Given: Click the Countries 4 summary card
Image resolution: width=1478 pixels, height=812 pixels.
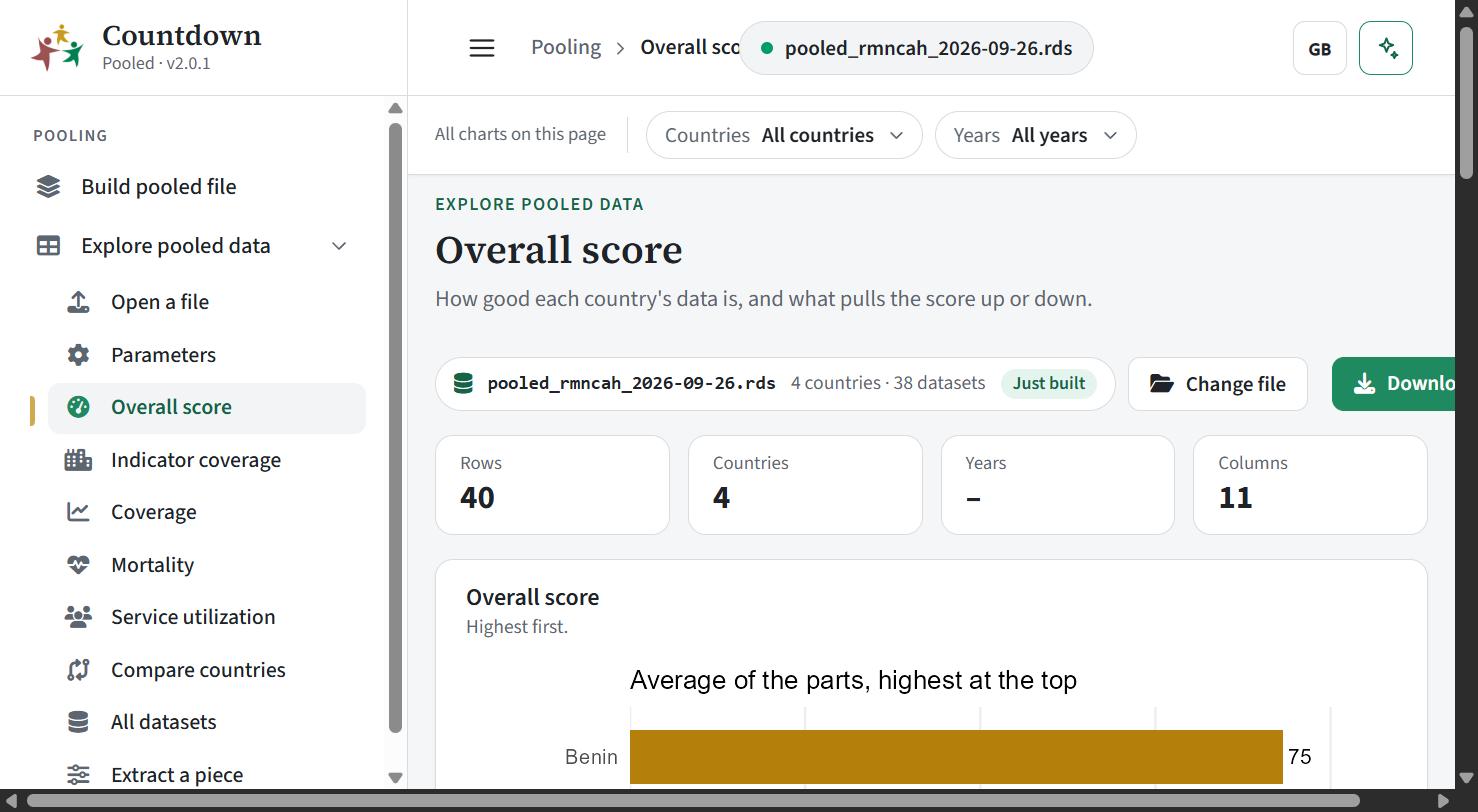Looking at the screenshot, I should click(x=805, y=485).
